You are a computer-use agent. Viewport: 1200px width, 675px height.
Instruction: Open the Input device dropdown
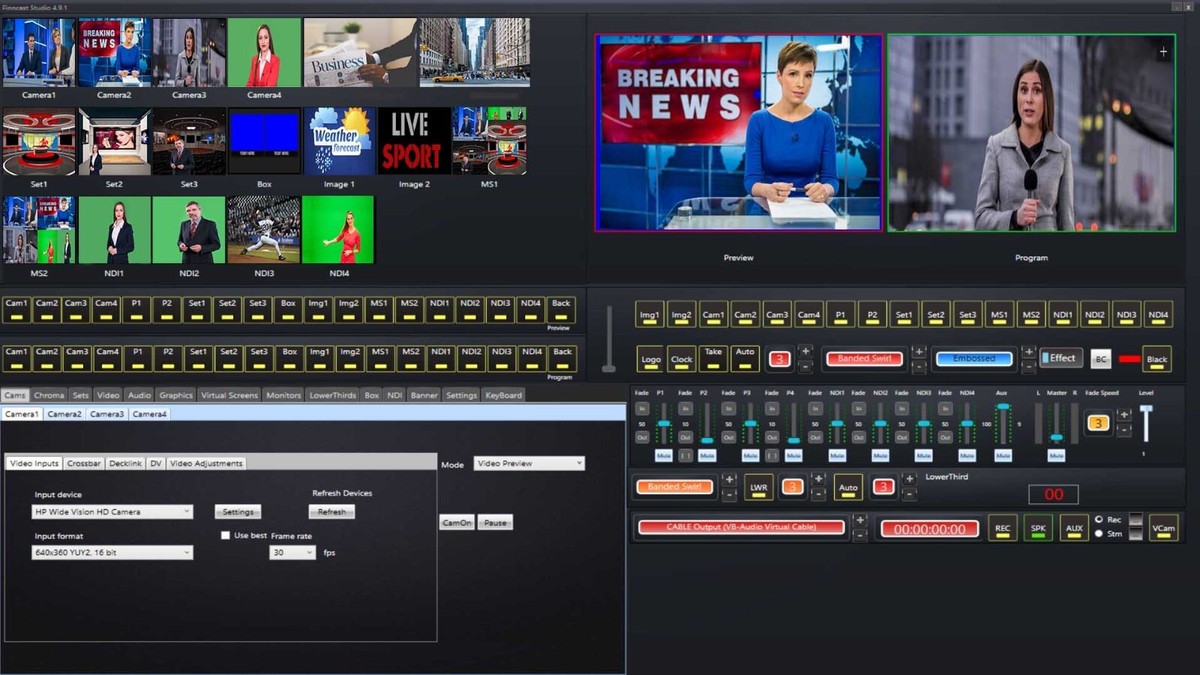click(x=112, y=512)
